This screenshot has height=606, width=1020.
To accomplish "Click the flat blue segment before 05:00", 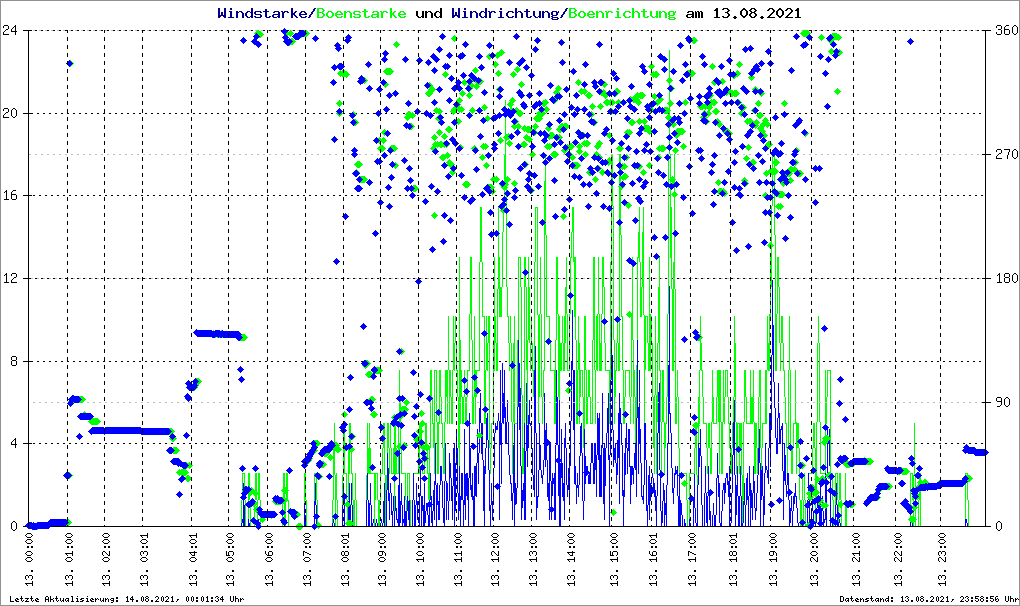I will coord(217,334).
